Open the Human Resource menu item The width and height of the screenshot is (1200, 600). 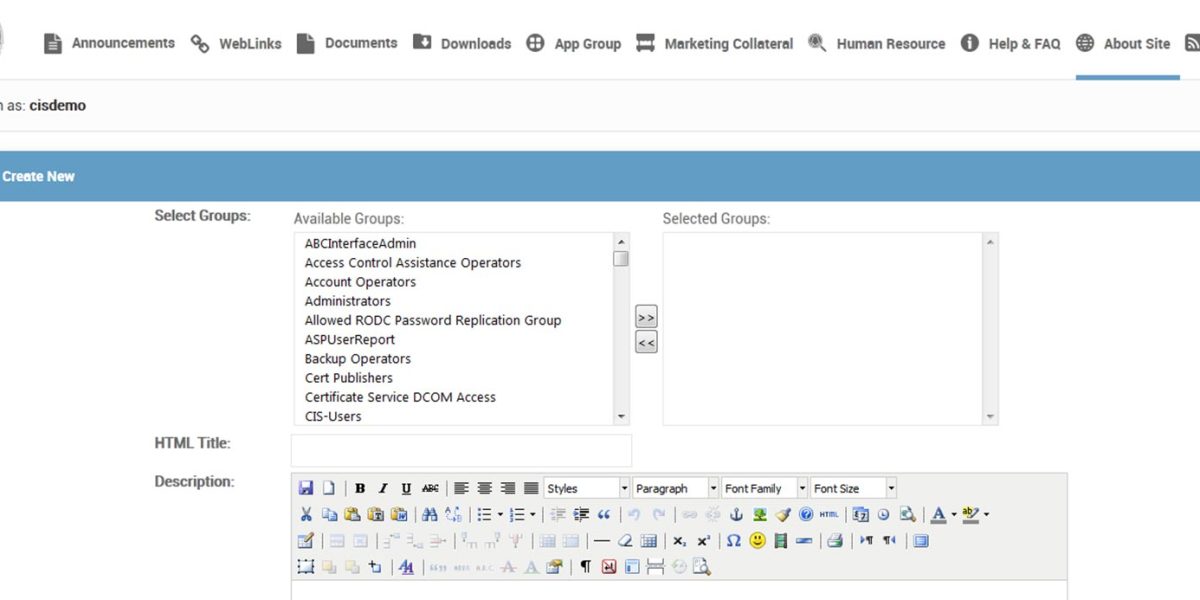(x=889, y=43)
